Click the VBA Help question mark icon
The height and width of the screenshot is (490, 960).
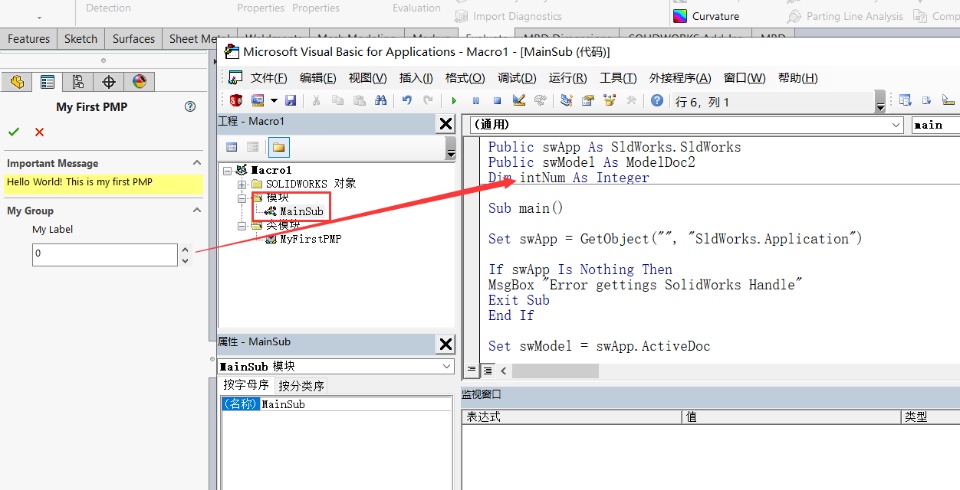click(657, 100)
